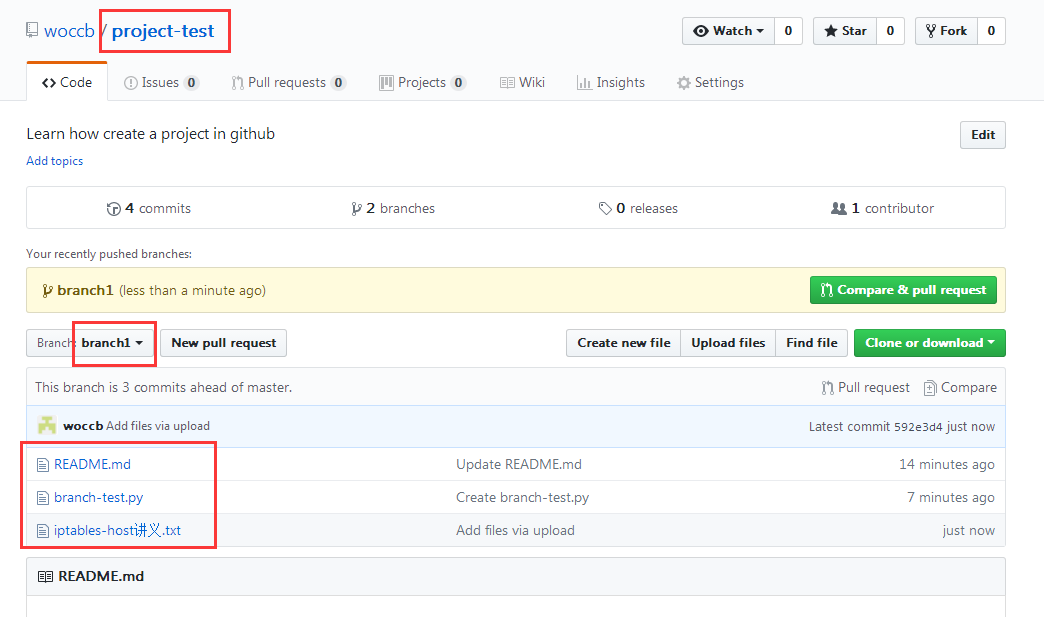Click the '14 minutes ago' timestamp
The width and height of the screenshot is (1044, 617).
947,465
